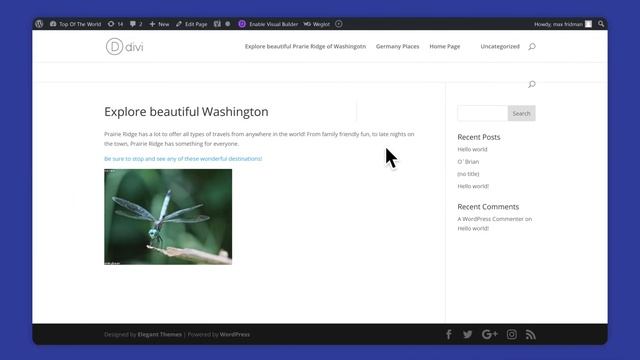Screen dimensions: 640x360
Task: Go to Germany Places nav item
Action: point(398,47)
